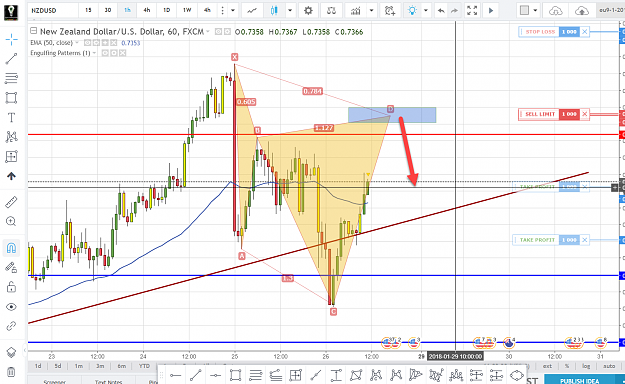The height and width of the screenshot is (384, 625).
Task: Open chart properties gear
Action: click(x=308, y=11)
